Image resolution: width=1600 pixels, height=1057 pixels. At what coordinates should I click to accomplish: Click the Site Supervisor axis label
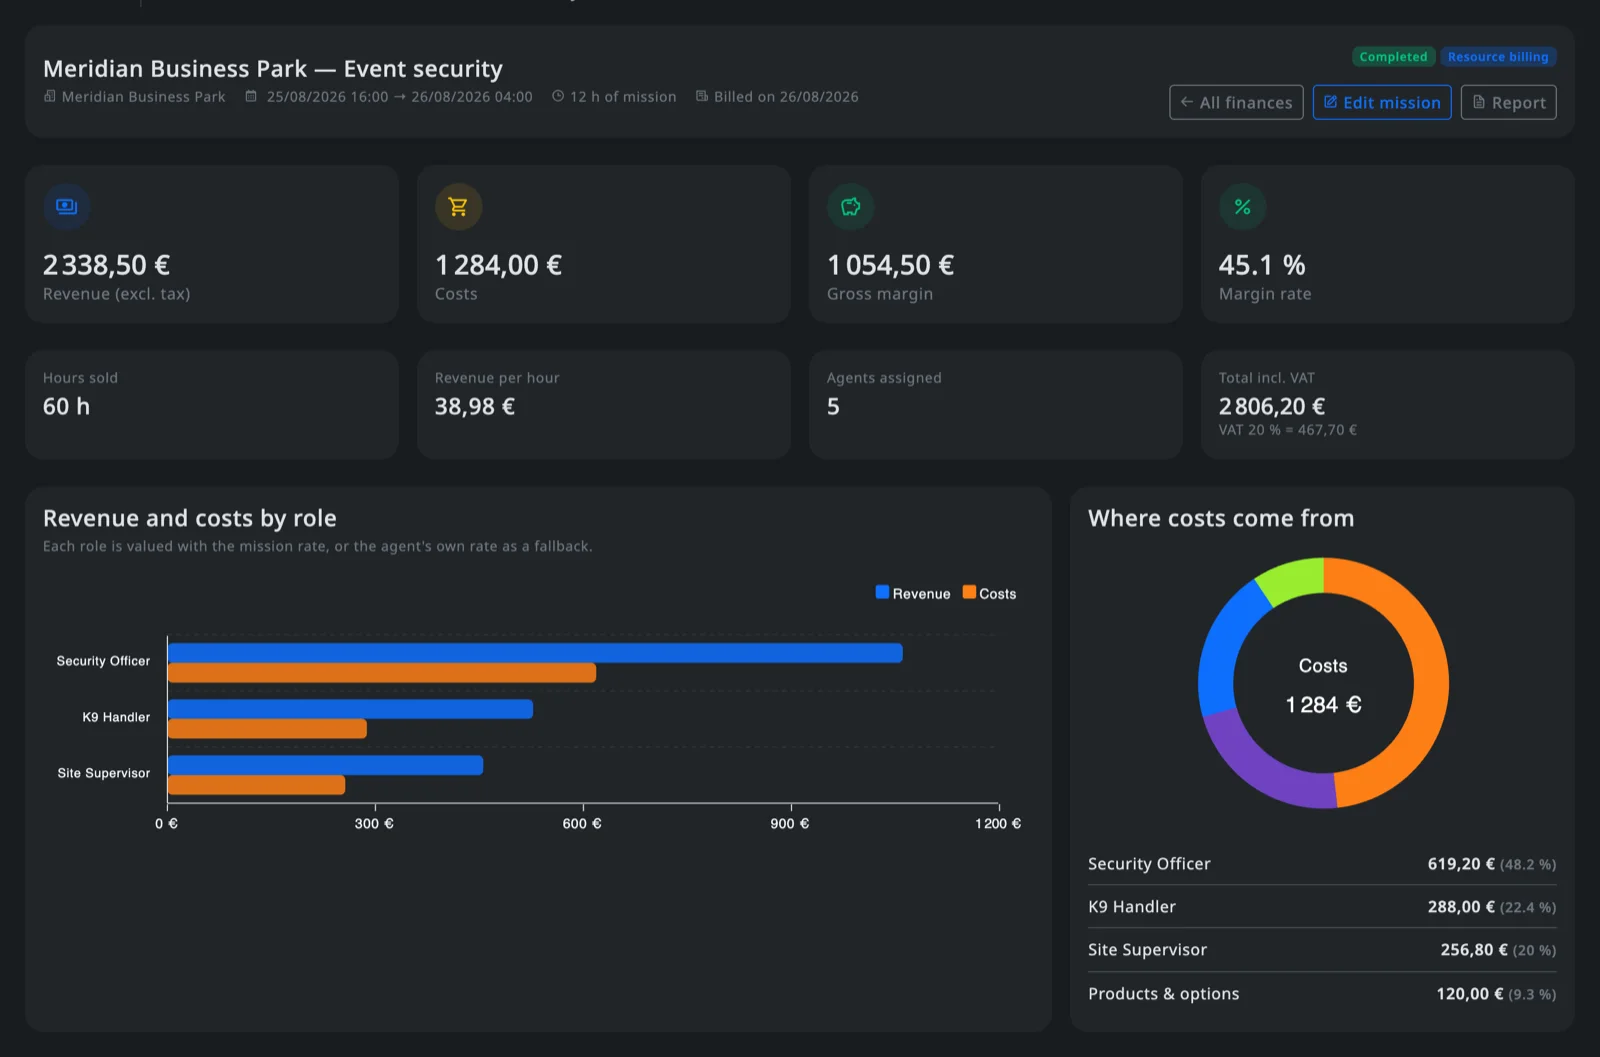[x=104, y=773]
